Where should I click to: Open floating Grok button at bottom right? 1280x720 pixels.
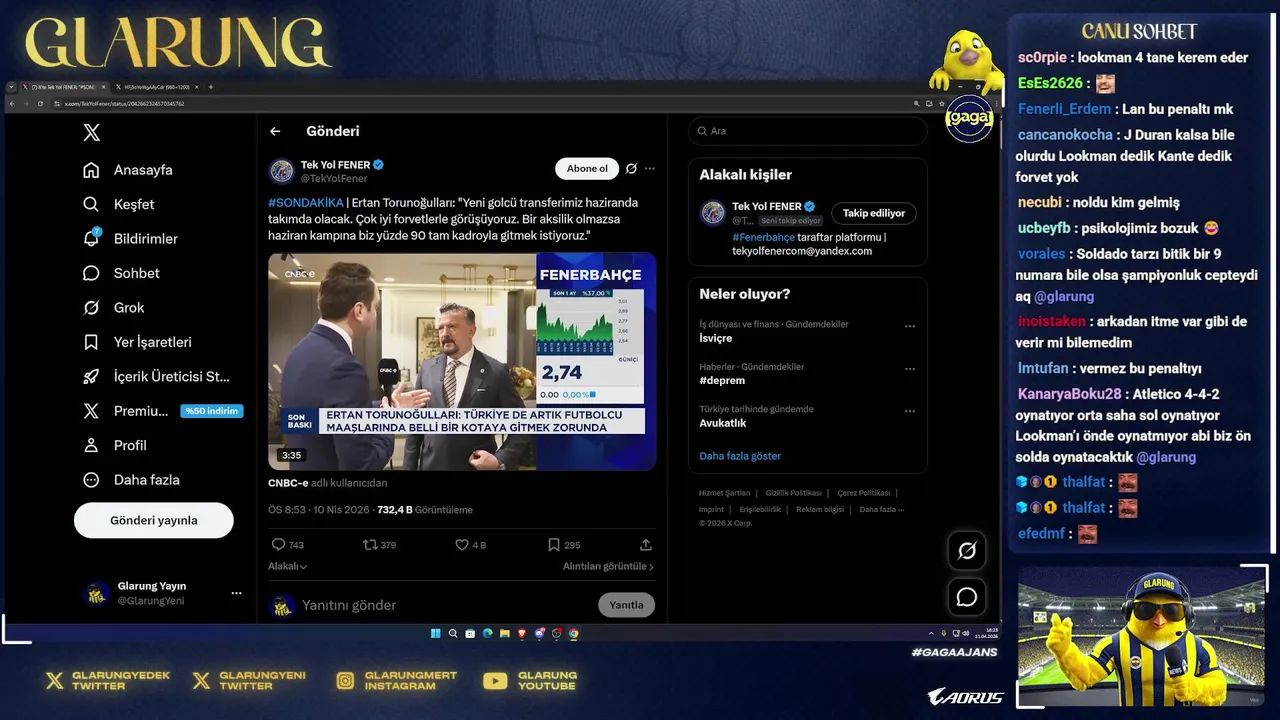[x=967, y=550]
